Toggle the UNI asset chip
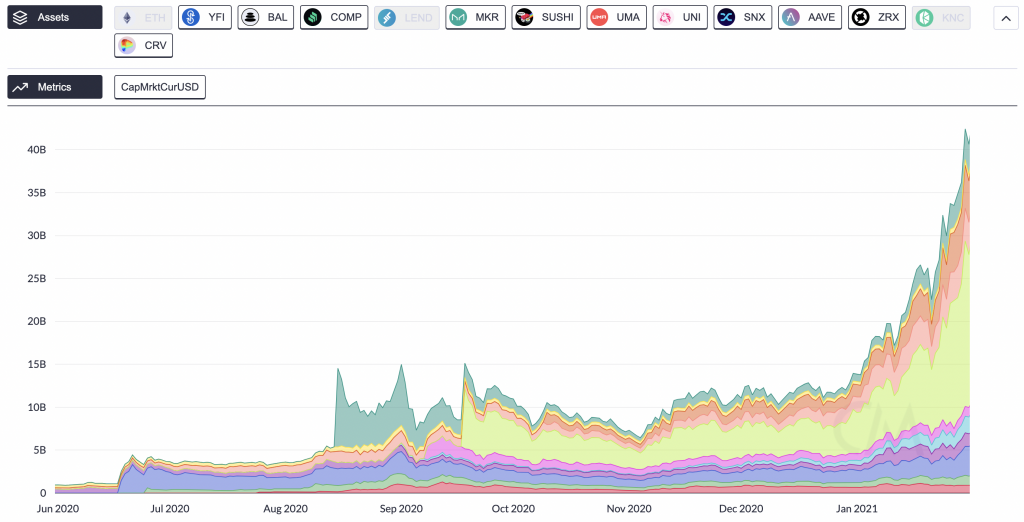 click(680, 18)
